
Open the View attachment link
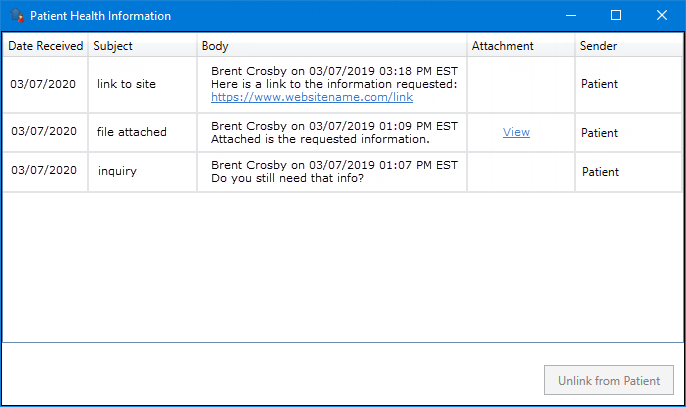click(x=516, y=132)
